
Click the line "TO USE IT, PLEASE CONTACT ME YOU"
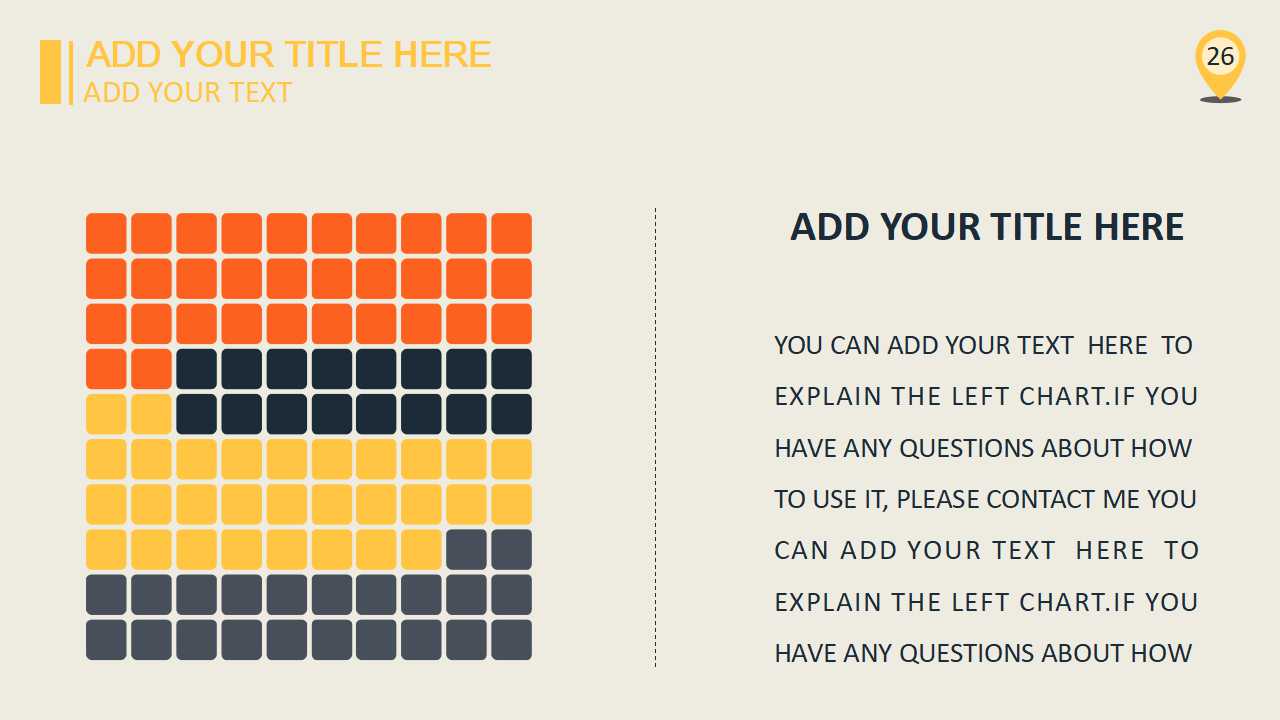click(x=985, y=499)
